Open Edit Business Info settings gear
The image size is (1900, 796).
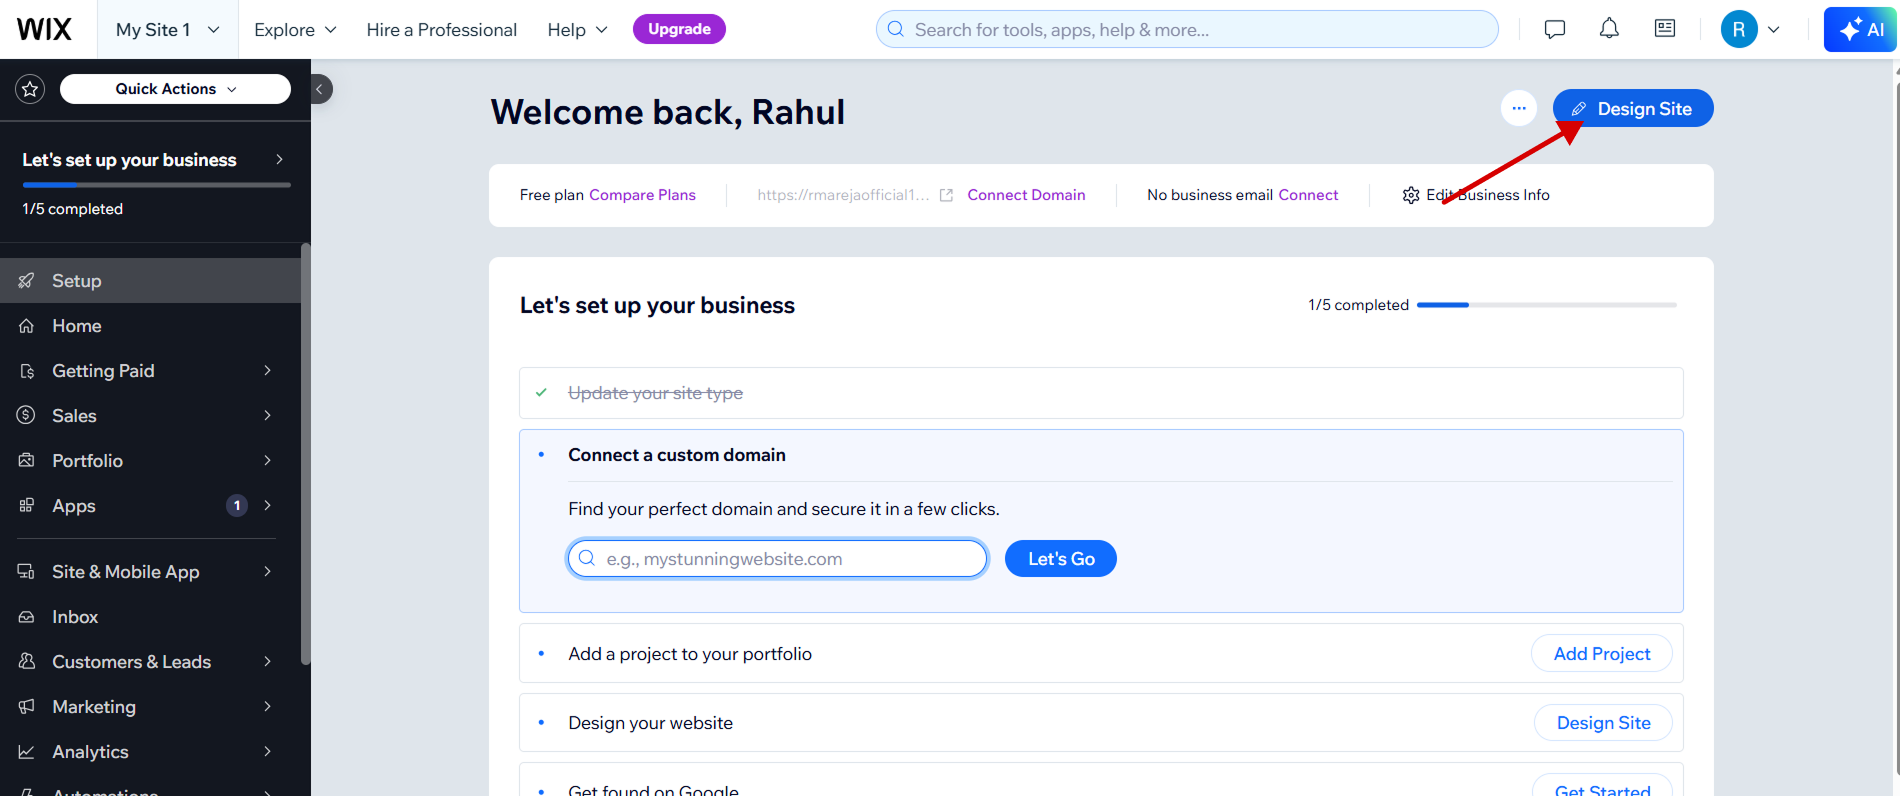(x=1411, y=195)
